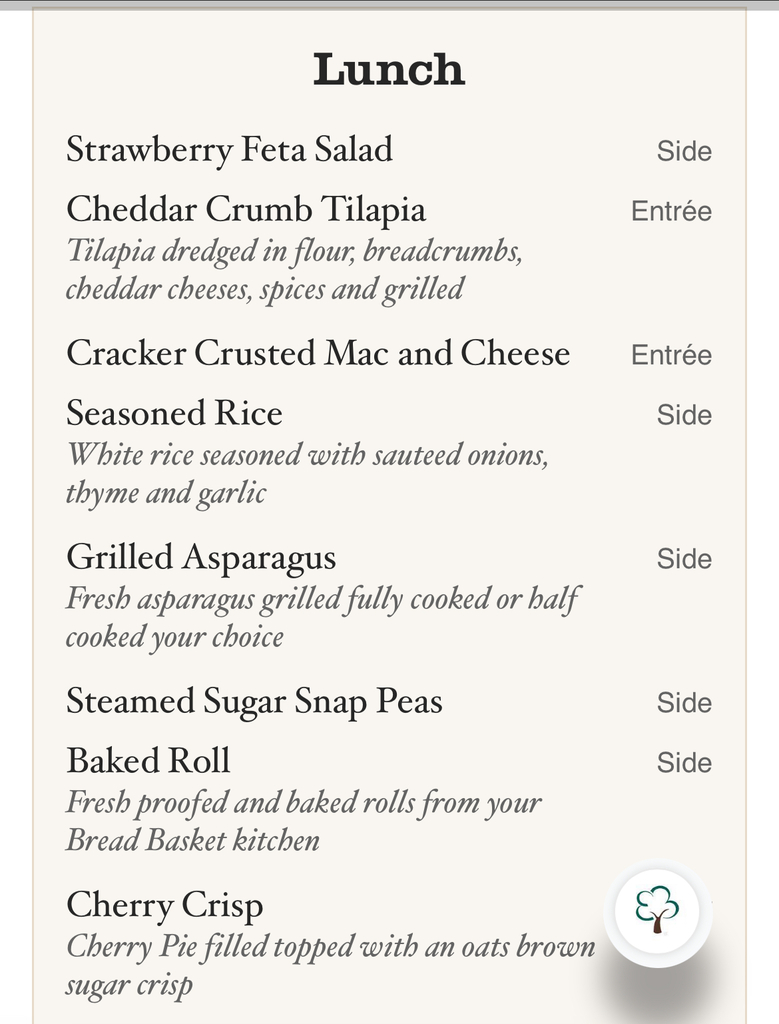Viewport: 779px width, 1024px height.
Task: Select the Cheddar Crumb Tilapia entrée
Action: tap(246, 210)
